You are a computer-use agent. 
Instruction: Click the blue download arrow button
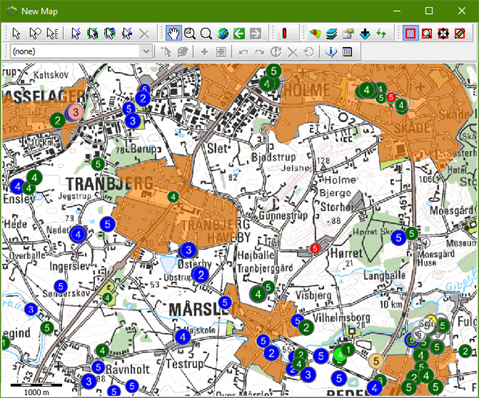[365, 33]
